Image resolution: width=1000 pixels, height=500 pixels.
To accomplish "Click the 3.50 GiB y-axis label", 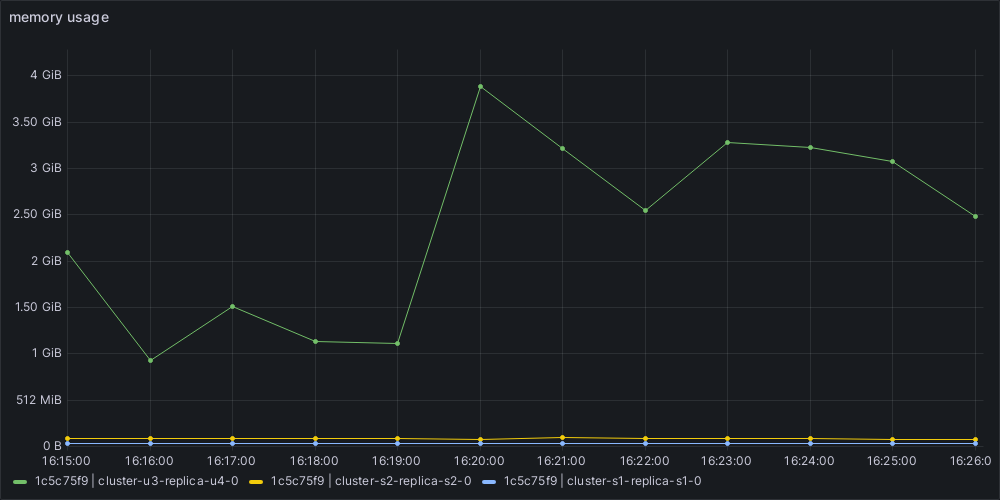I will coord(37,122).
